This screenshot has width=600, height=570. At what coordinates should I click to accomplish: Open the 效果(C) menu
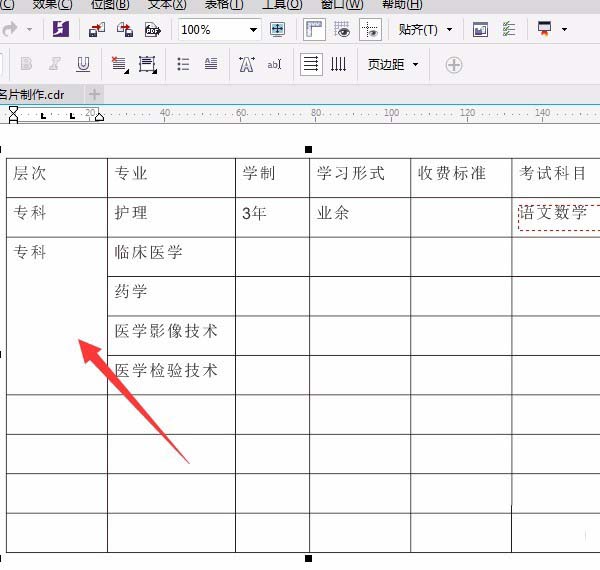[x=52, y=4]
